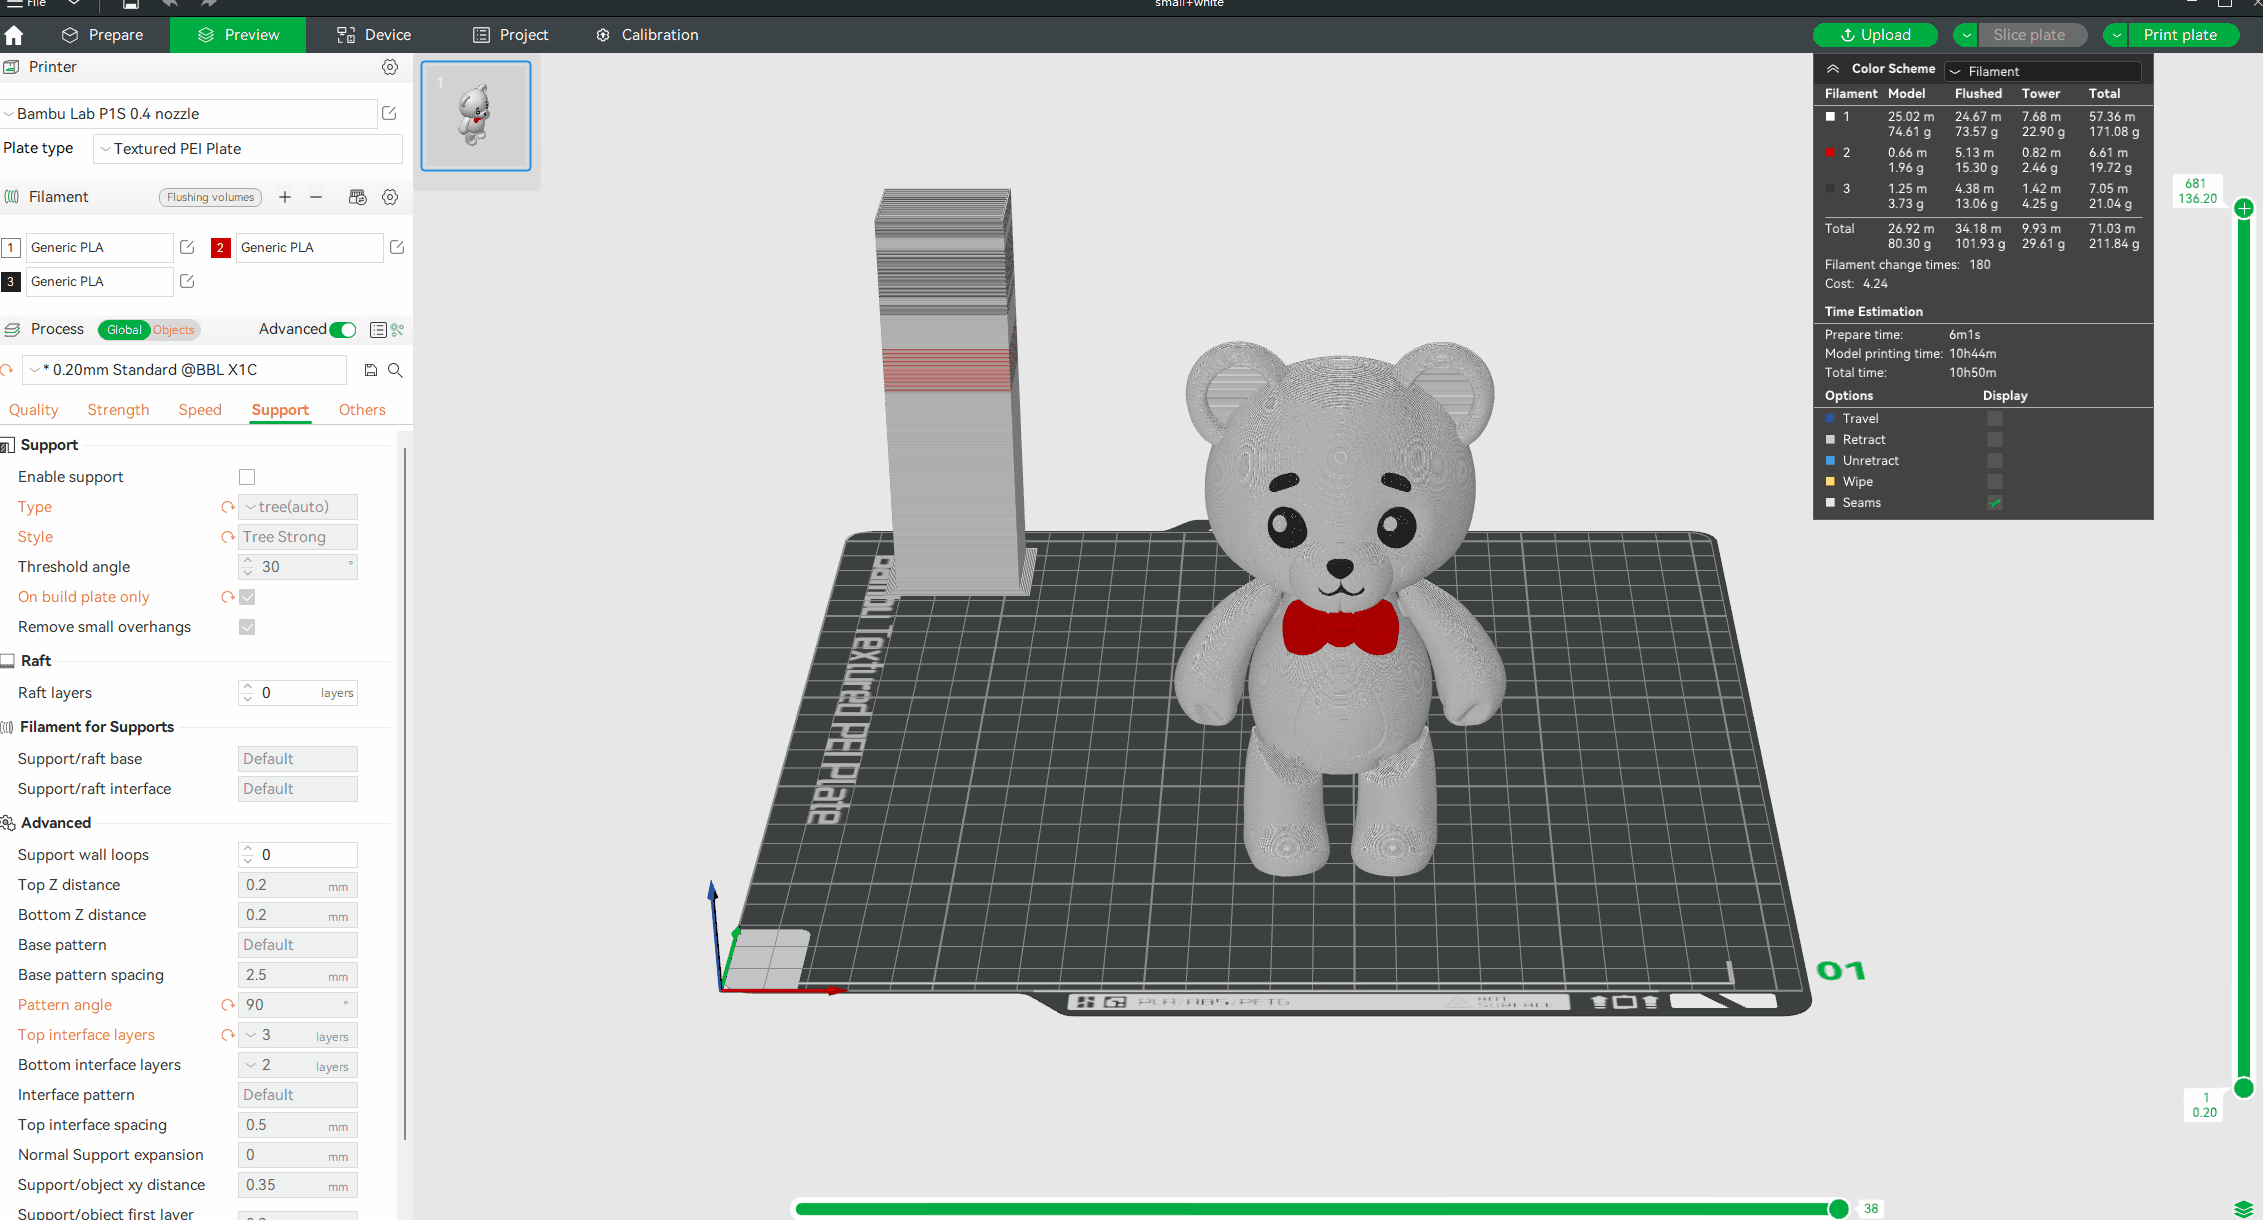Open Flushing volumes settings
2263x1220 pixels.
(210, 197)
